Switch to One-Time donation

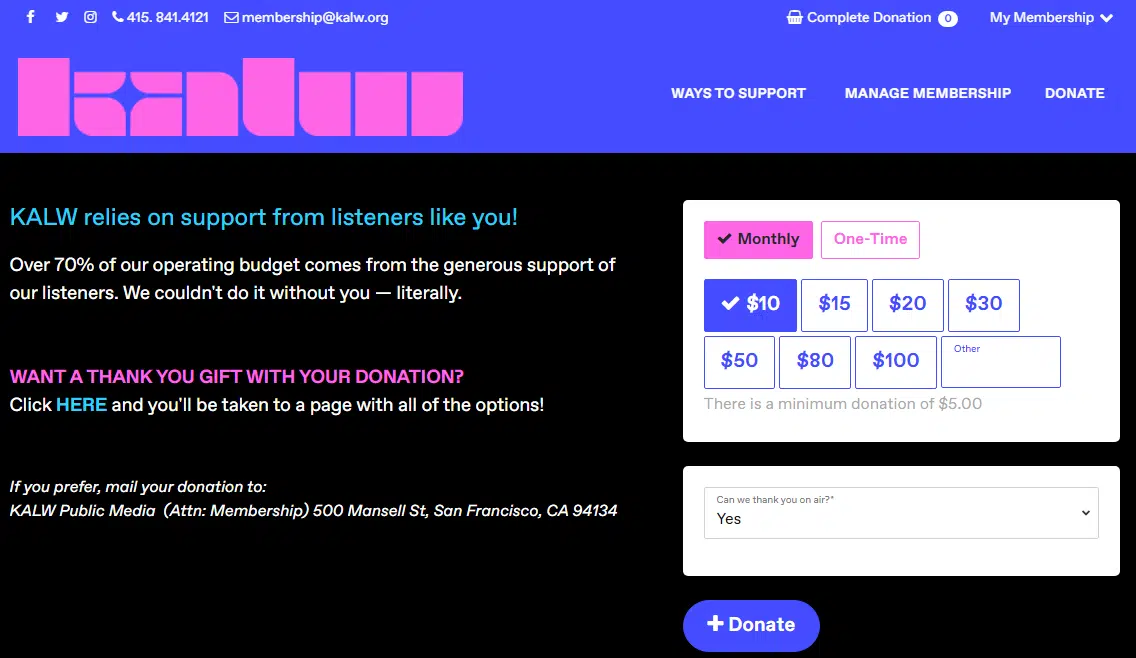pos(870,239)
